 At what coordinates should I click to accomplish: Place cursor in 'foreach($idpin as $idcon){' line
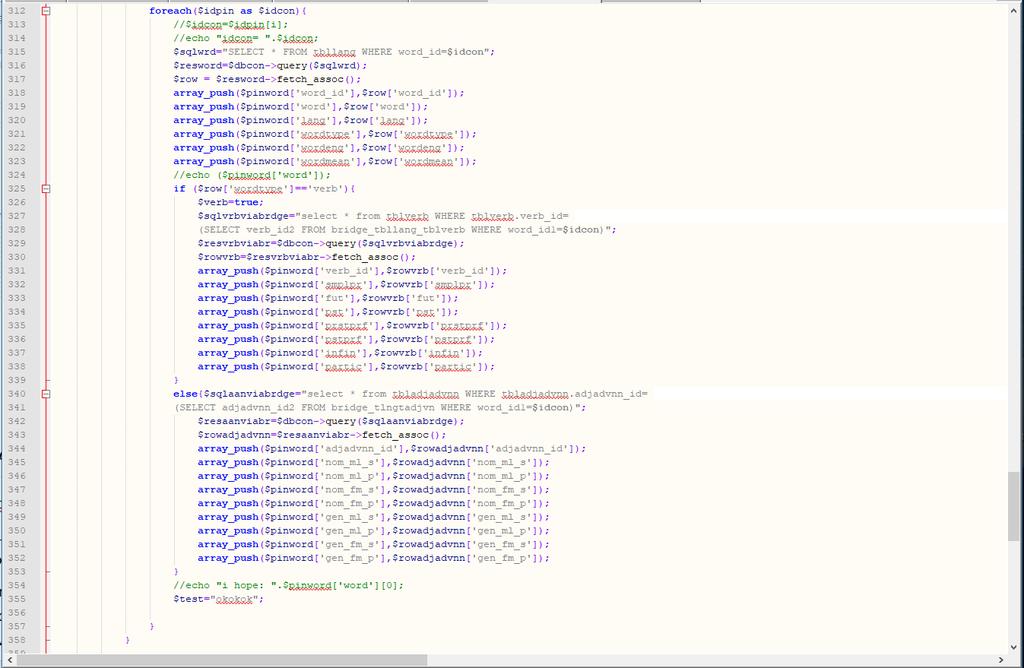click(228, 11)
